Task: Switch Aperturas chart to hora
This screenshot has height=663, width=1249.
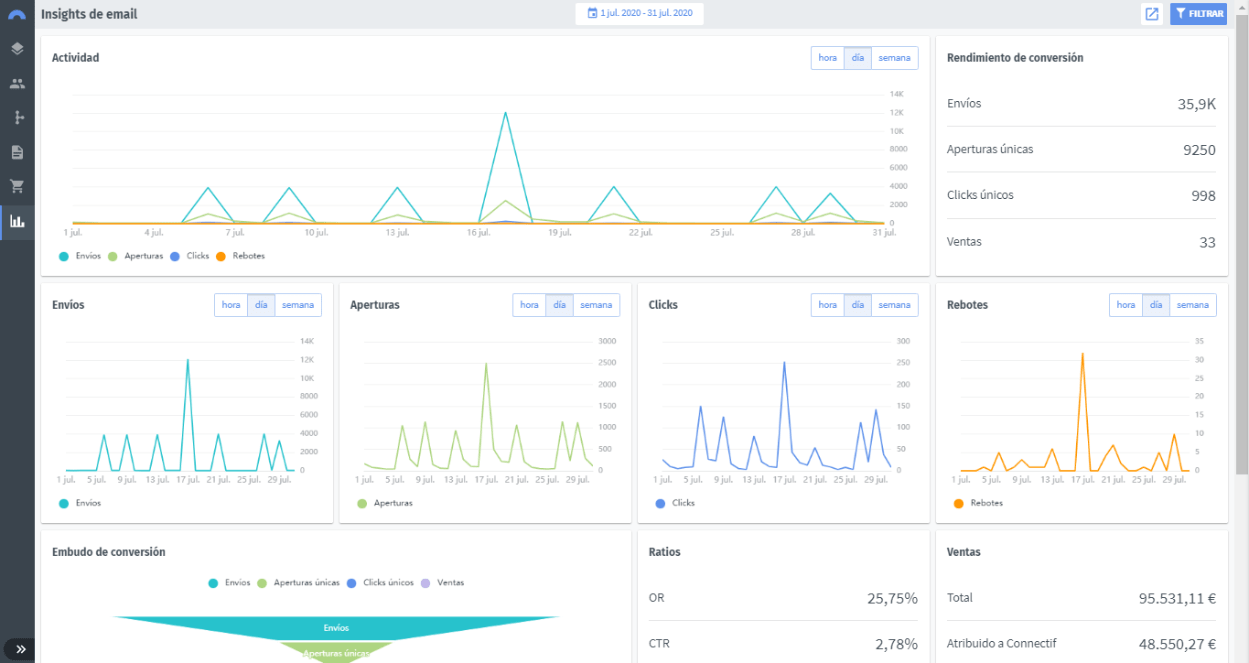Action: pos(529,305)
